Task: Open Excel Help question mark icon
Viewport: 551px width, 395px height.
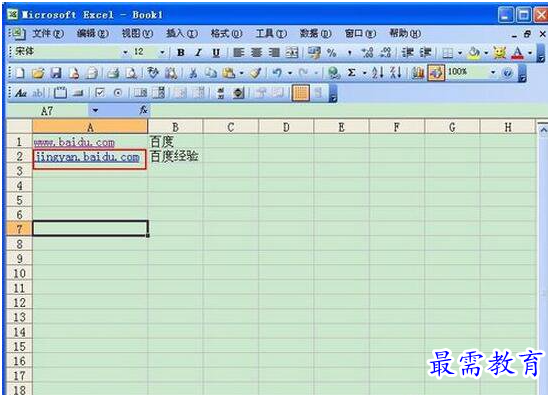Action: [x=507, y=73]
